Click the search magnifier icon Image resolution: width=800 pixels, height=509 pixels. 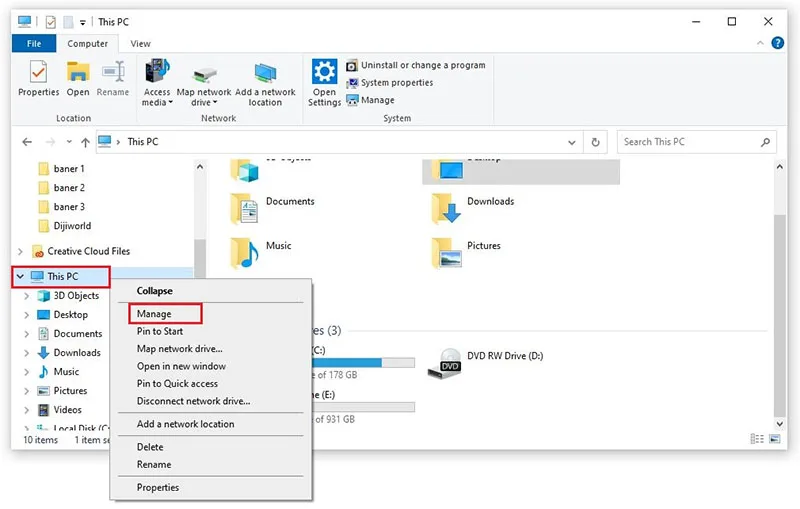tap(765, 142)
